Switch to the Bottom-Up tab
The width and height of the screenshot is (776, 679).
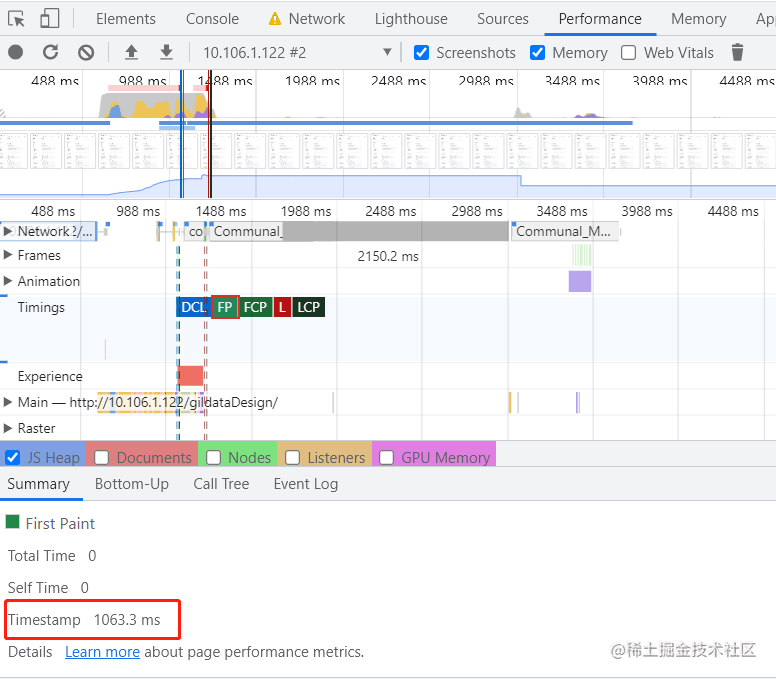pyautogui.click(x=132, y=484)
